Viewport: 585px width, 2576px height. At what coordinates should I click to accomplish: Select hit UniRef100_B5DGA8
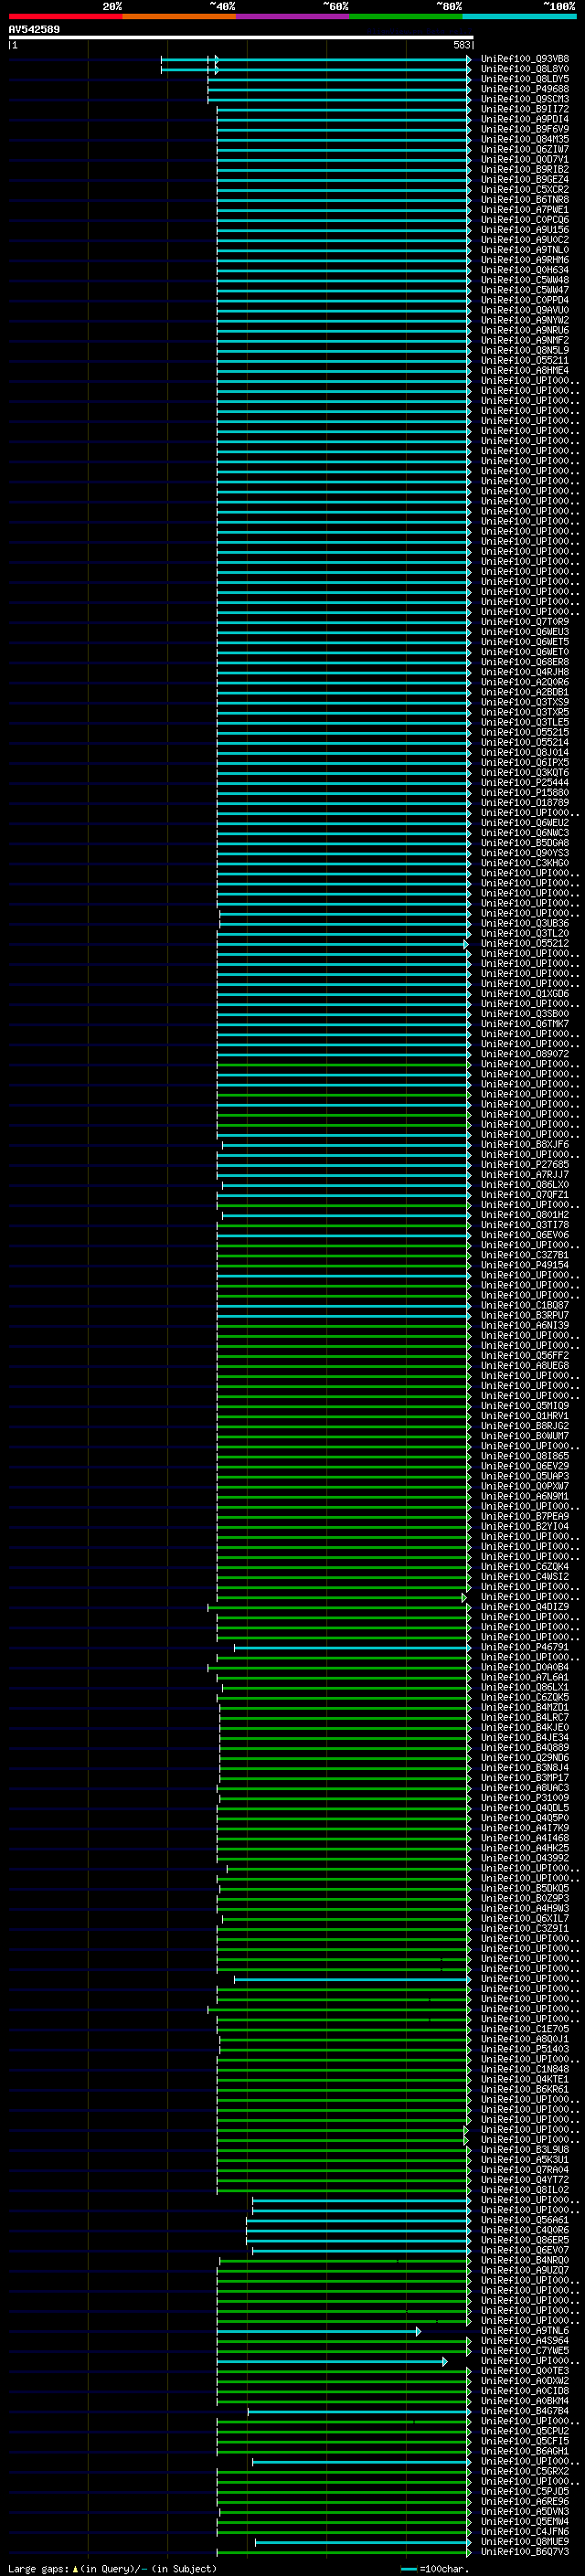click(525, 843)
